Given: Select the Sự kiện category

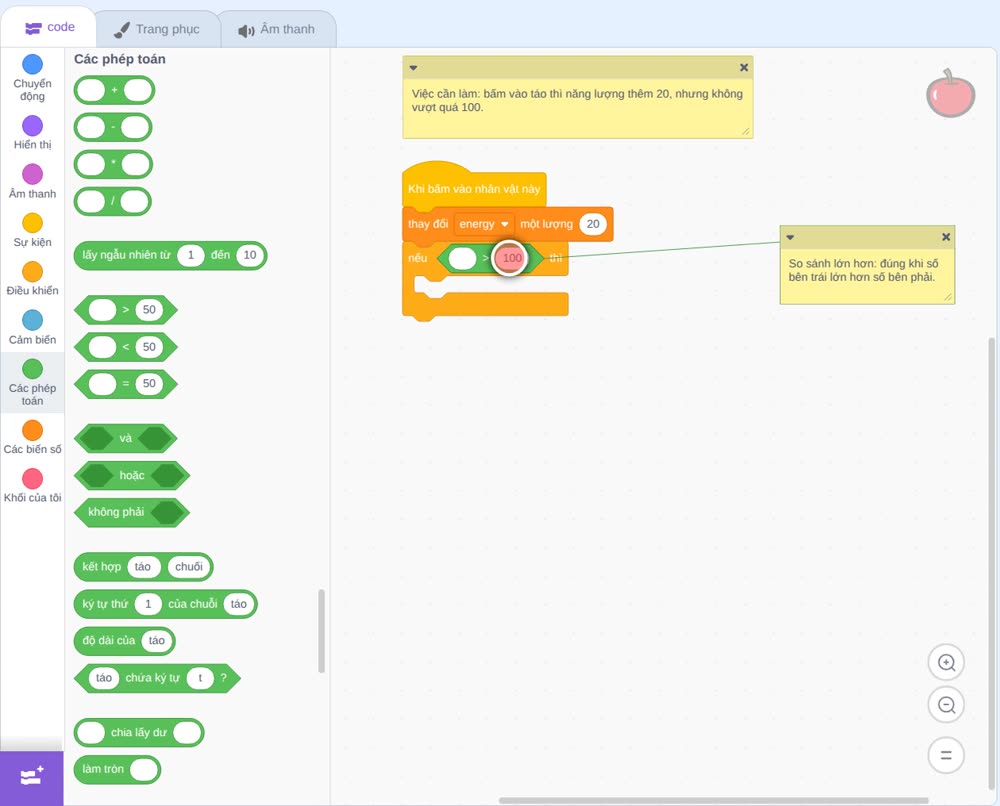Looking at the screenshot, I should [33, 230].
